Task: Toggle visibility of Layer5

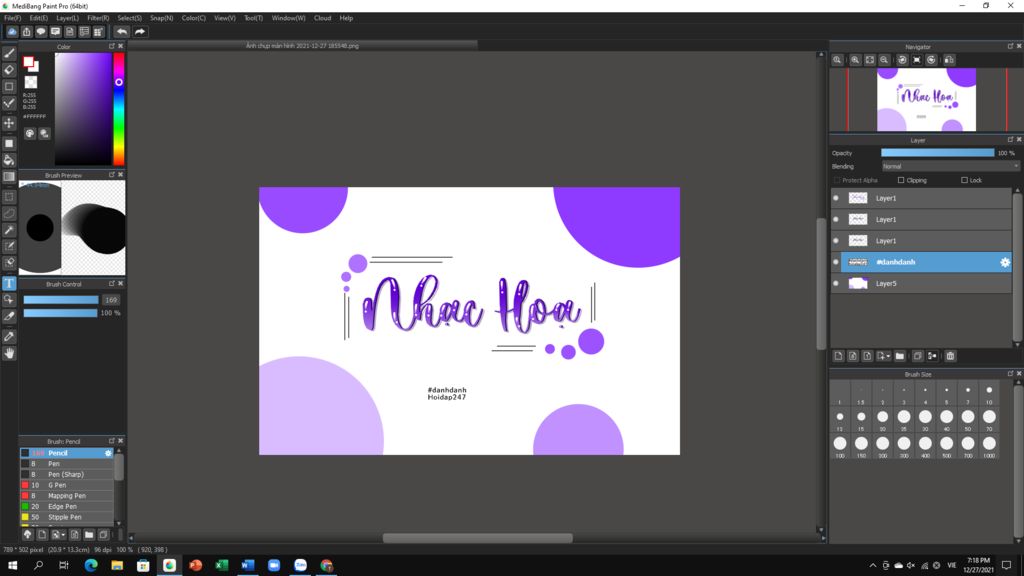Action: pyautogui.click(x=836, y=283)
